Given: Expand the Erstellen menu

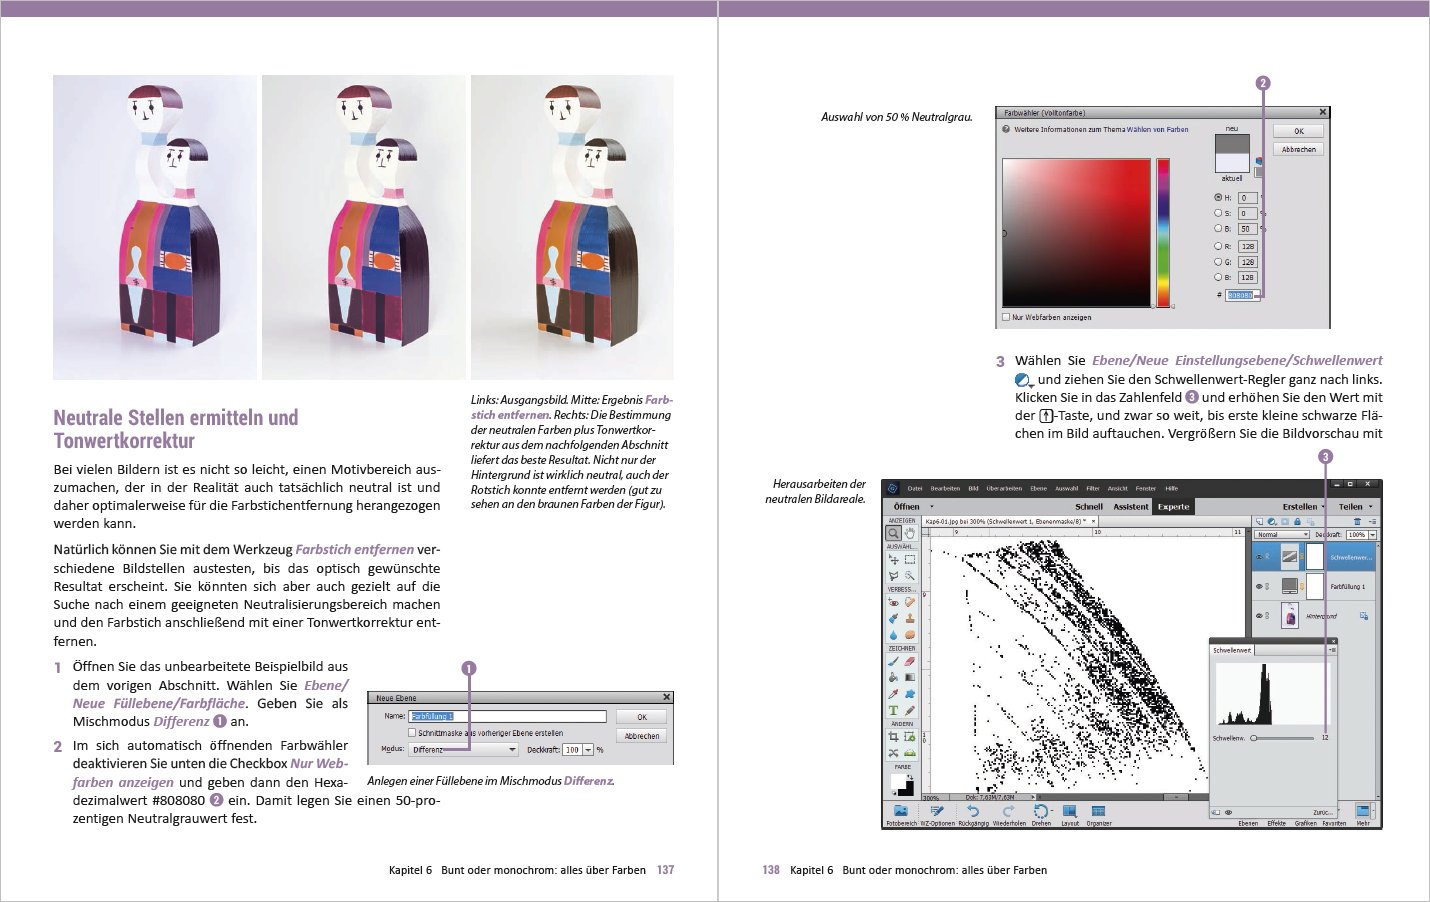Looking at the screenshot, I should coord(1304,507).
